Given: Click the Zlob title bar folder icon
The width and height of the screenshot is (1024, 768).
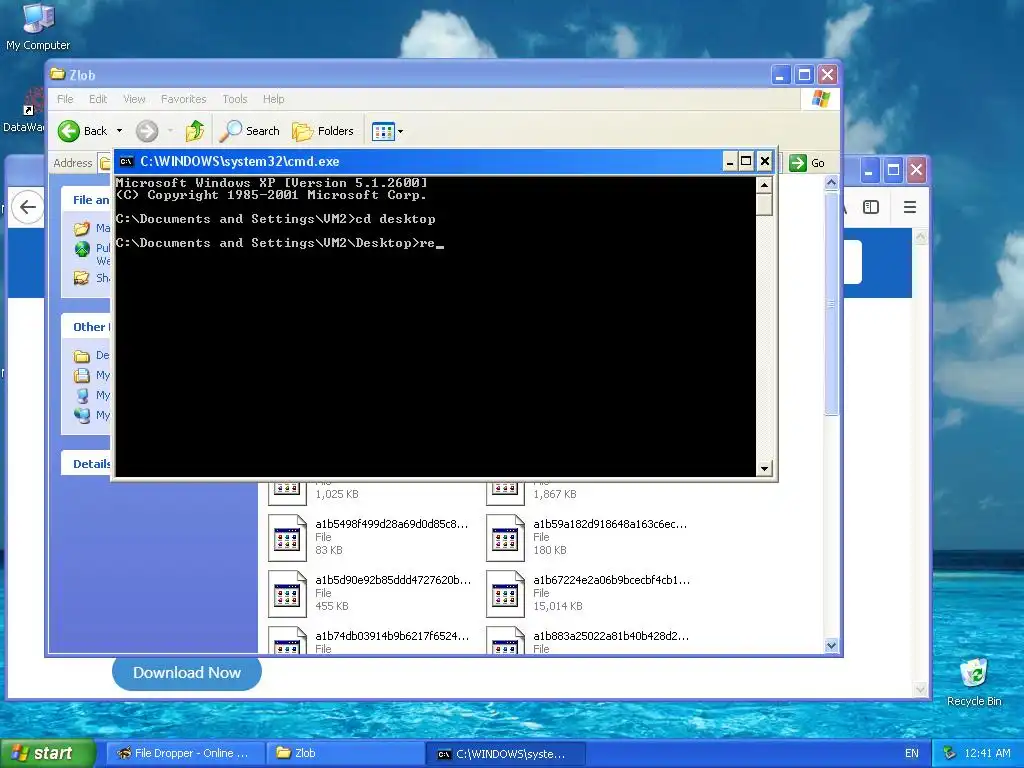Looking at the screenshot, I should [58, 74].
